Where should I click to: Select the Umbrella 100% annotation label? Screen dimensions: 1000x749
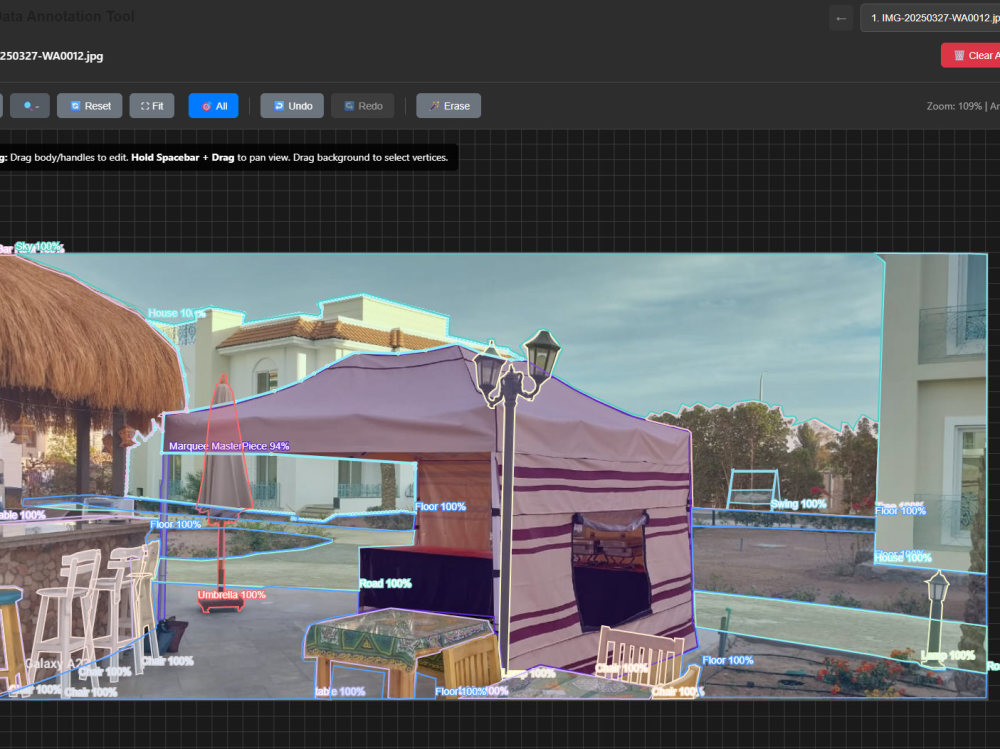pos(232,595)
